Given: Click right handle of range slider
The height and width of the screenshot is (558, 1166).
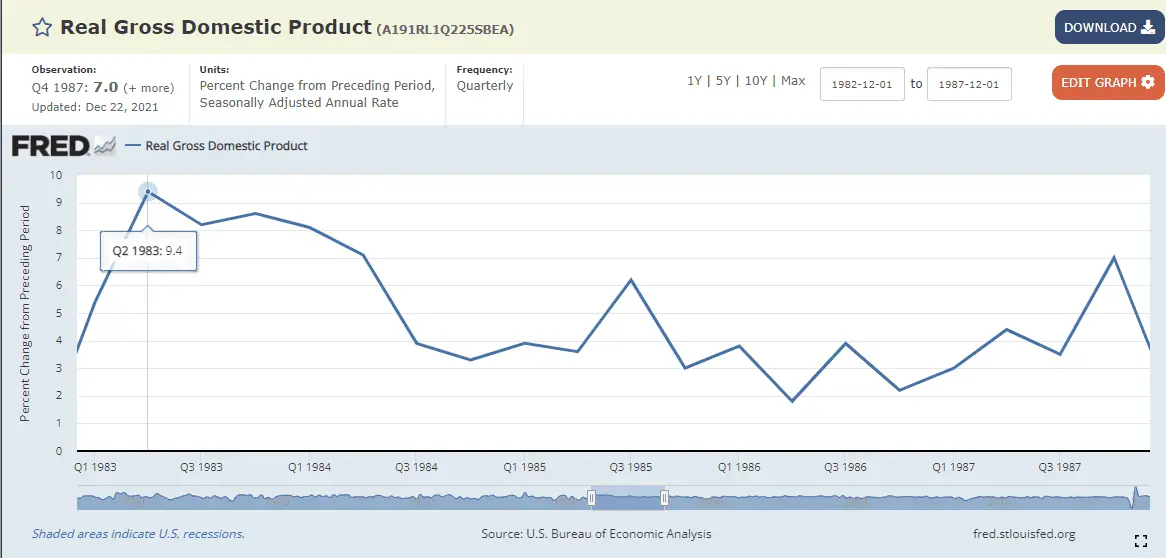Looking at the screenshot, I should pos(664,498).
